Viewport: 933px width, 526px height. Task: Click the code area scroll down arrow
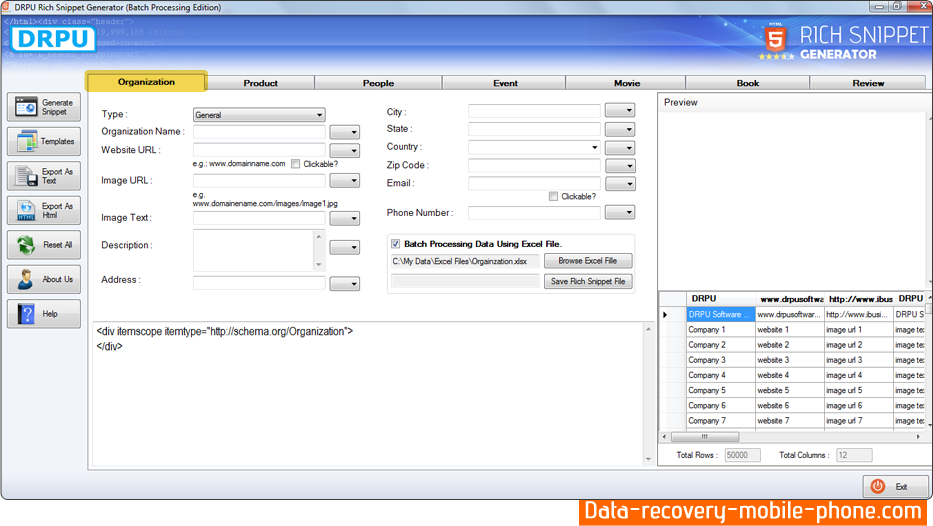pyautogui.click(x=648, y=459)
